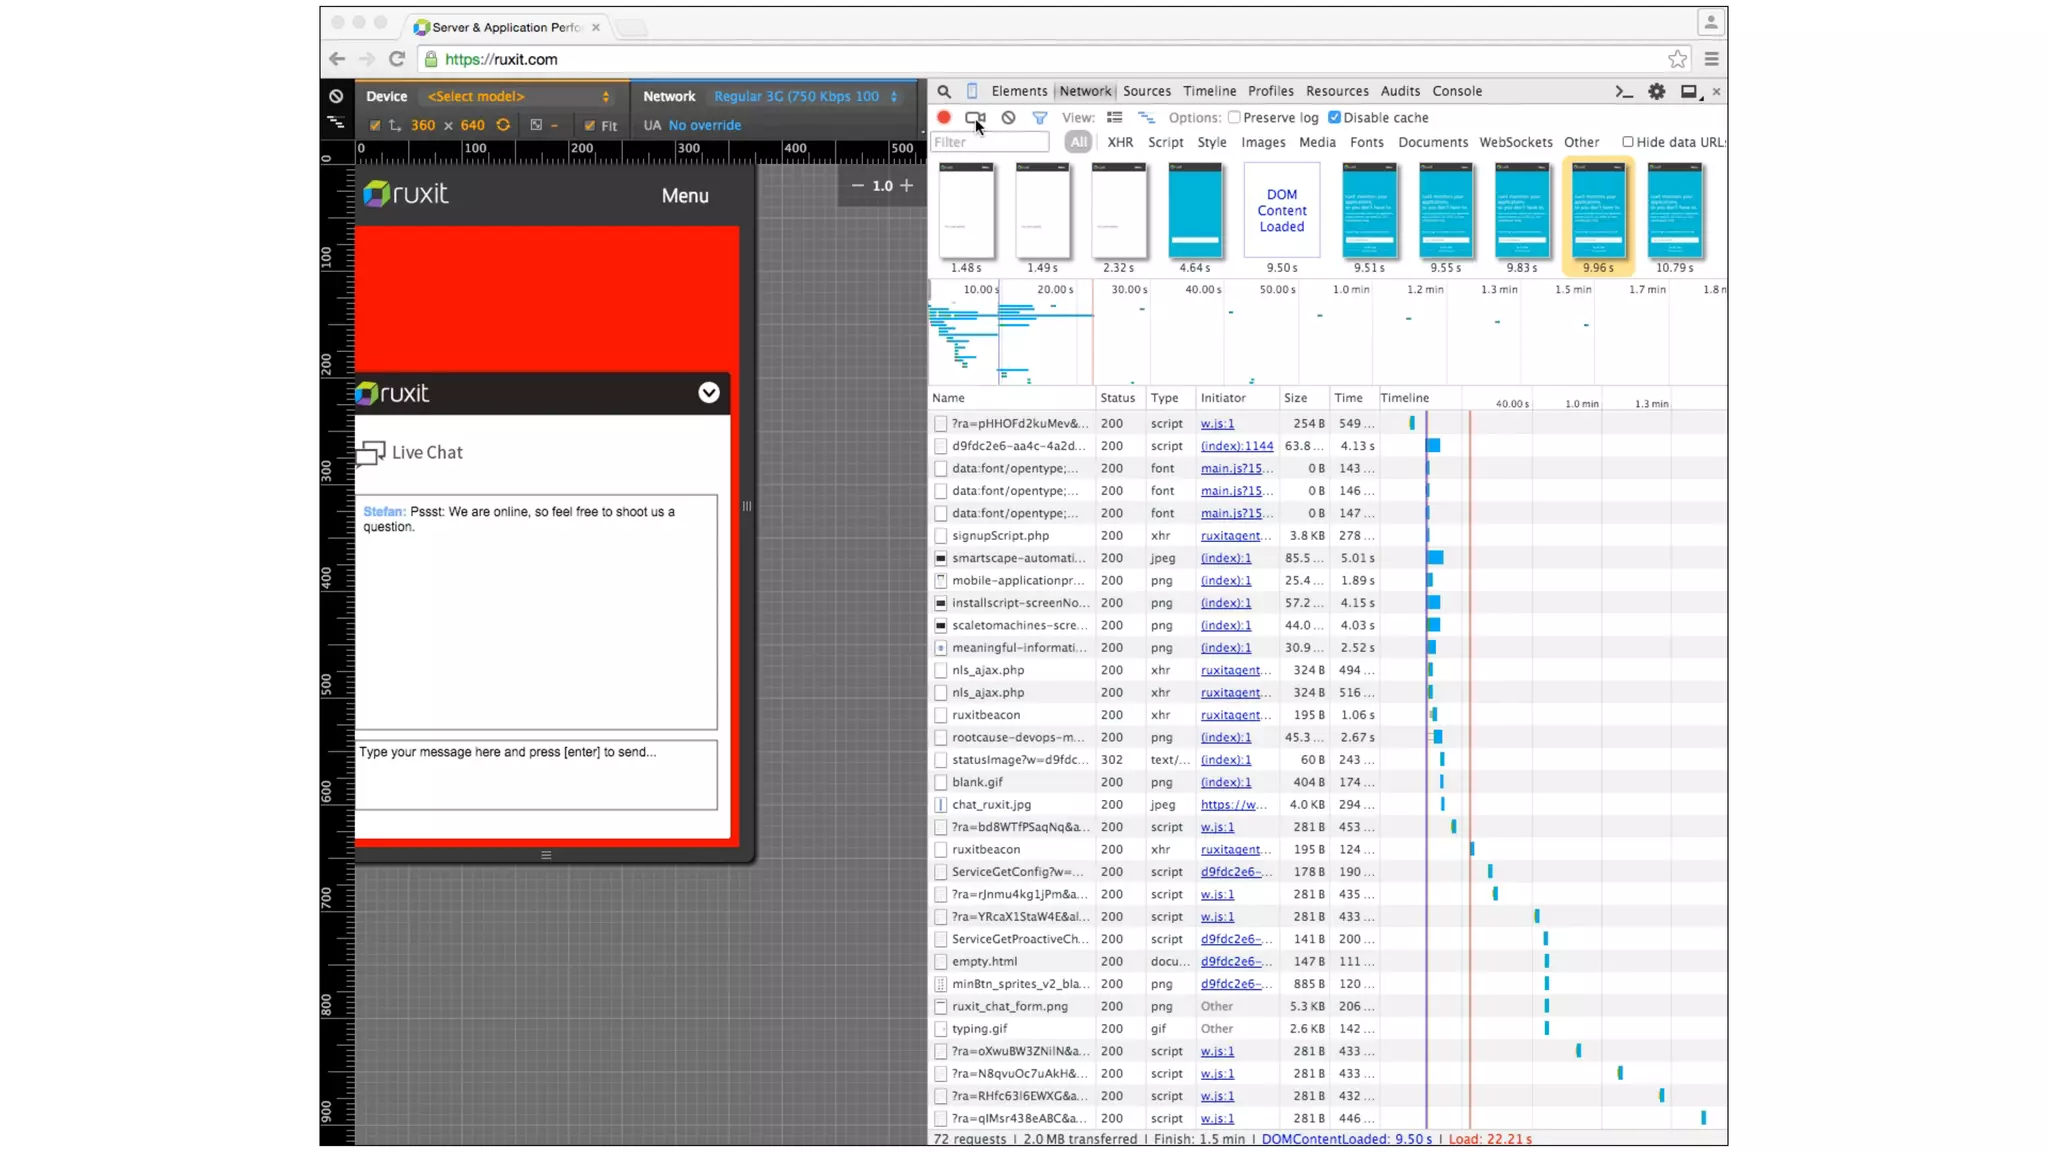Viewport: 2048px width, 1152px height.
Task: Uncheck Disable cache option
Action: coord(1334,117)
